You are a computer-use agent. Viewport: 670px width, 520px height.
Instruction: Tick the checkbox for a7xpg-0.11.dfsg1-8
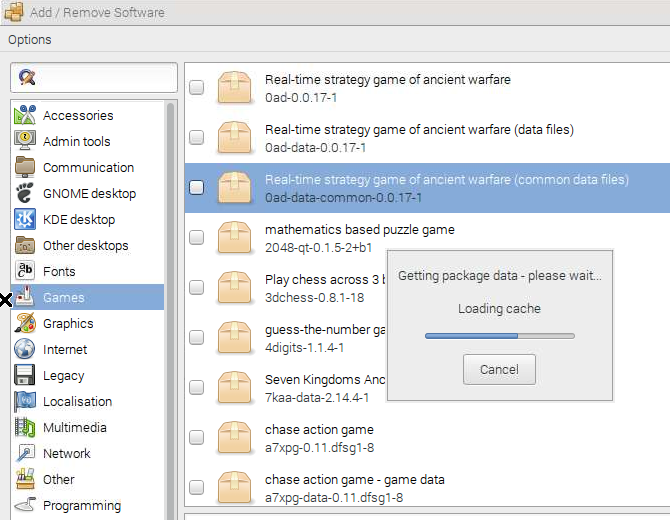[197, 437]
